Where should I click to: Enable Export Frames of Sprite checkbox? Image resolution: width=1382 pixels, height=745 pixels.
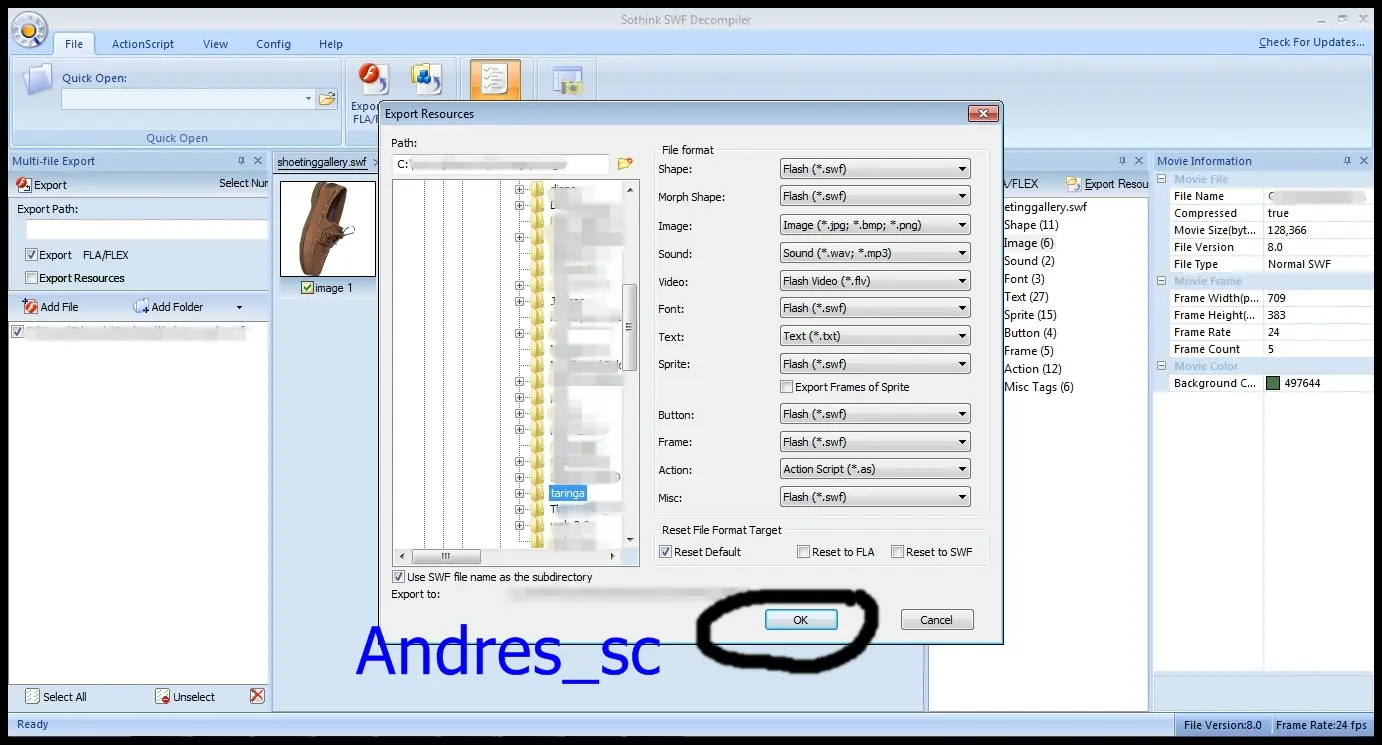click(x=786, y=387)
